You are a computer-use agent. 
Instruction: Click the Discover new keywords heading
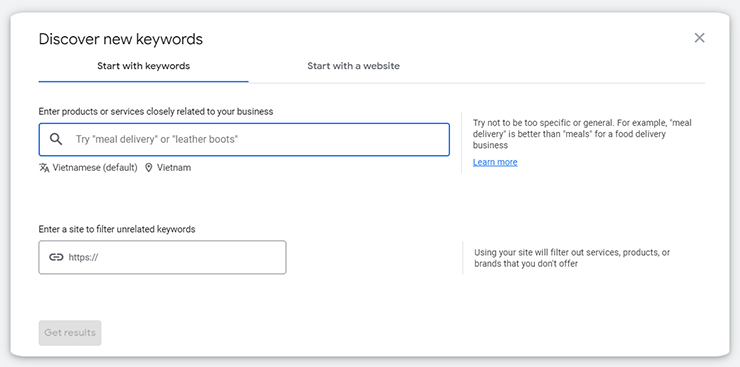pos(121,39)
